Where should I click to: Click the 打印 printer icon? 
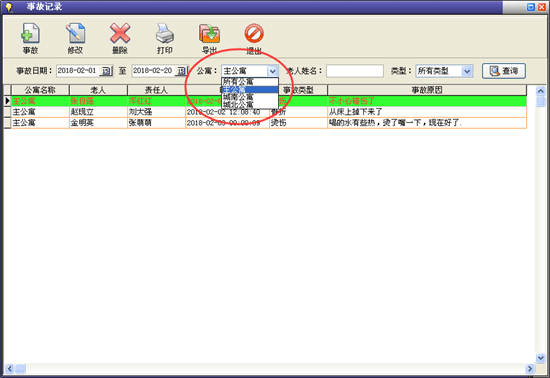(165, 34)
